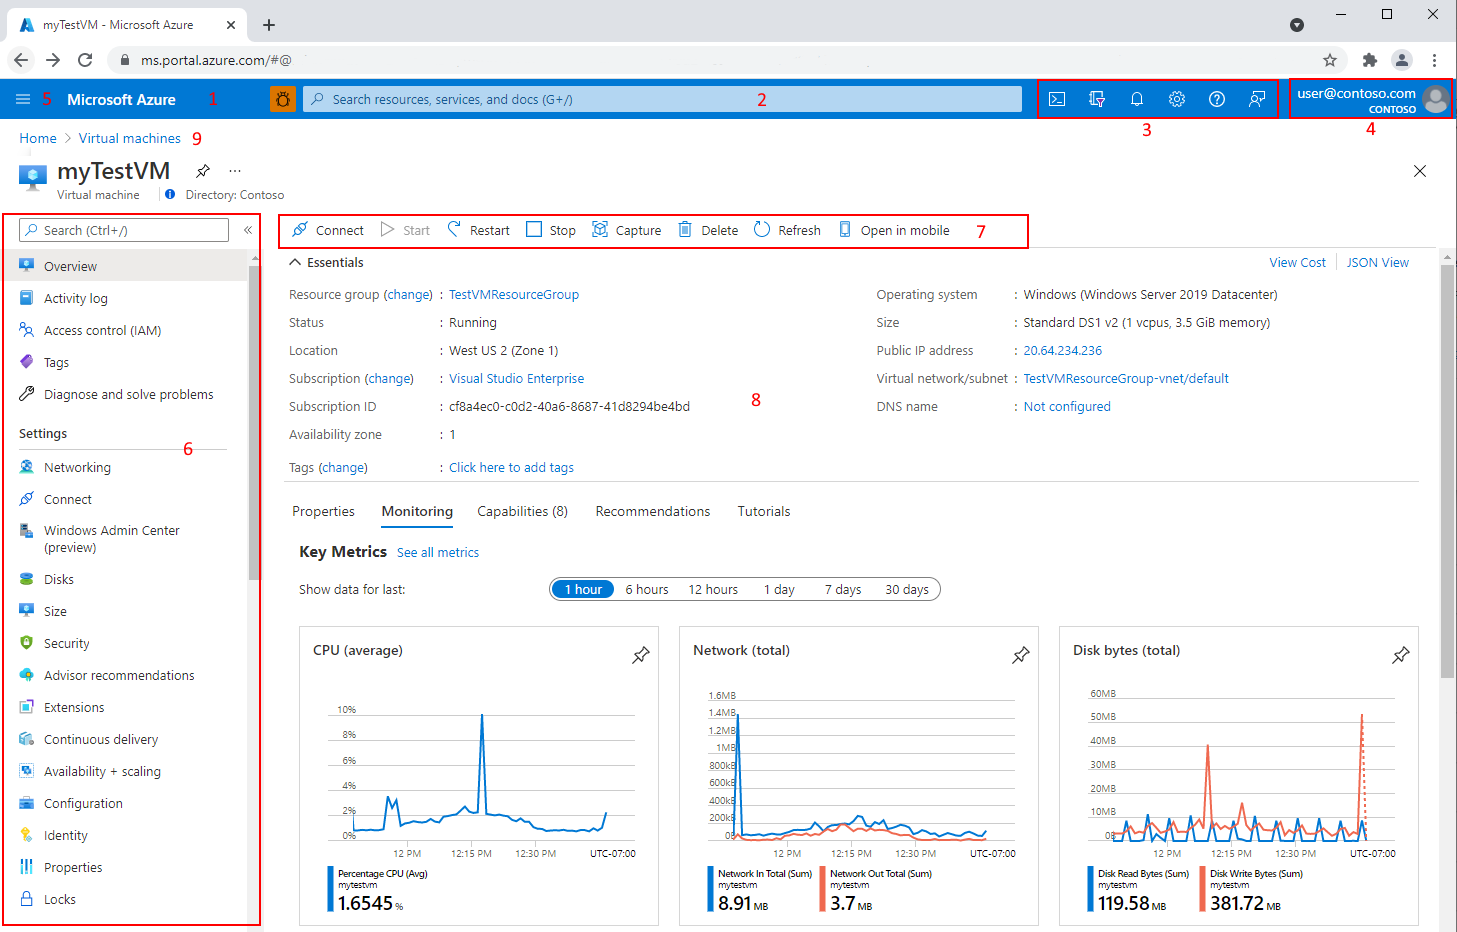Select the 7 days data range

[x=841, y=589]
